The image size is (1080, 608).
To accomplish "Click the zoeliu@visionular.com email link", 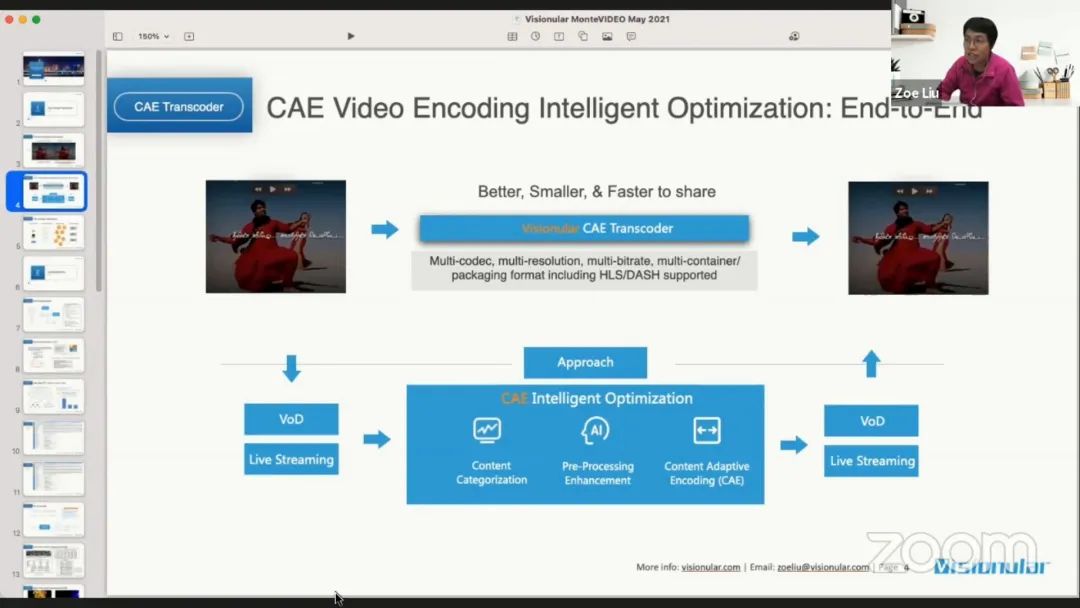I will (824, 567).
